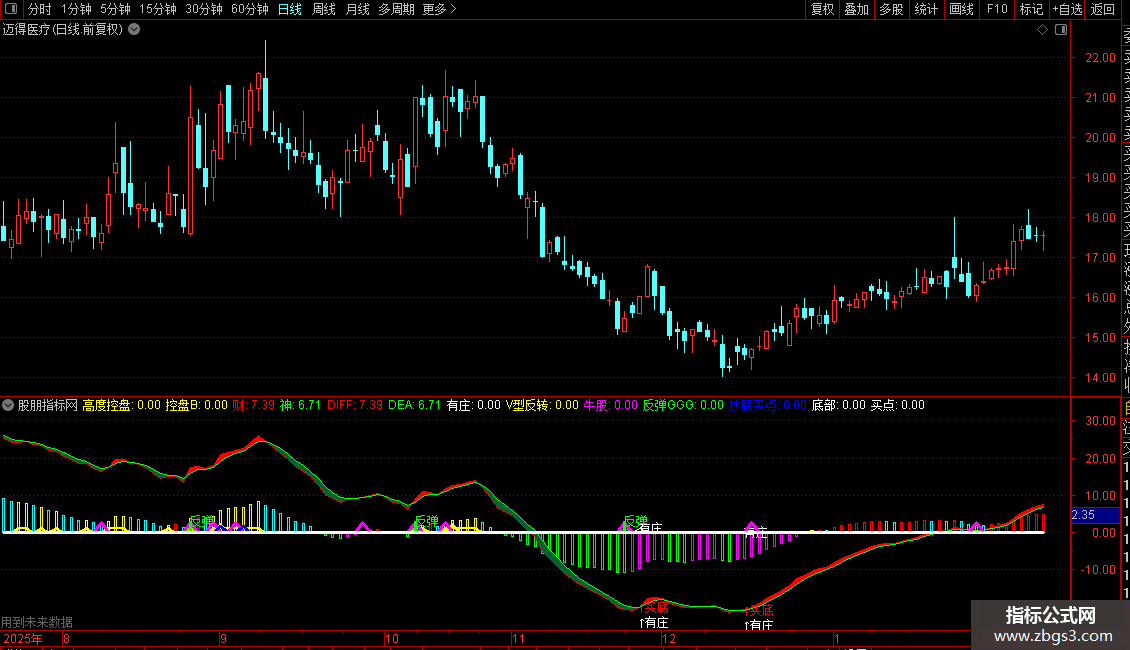
Task: Add stock via +自选 button
Action: pyautogui.click(x=1066, y=10)
